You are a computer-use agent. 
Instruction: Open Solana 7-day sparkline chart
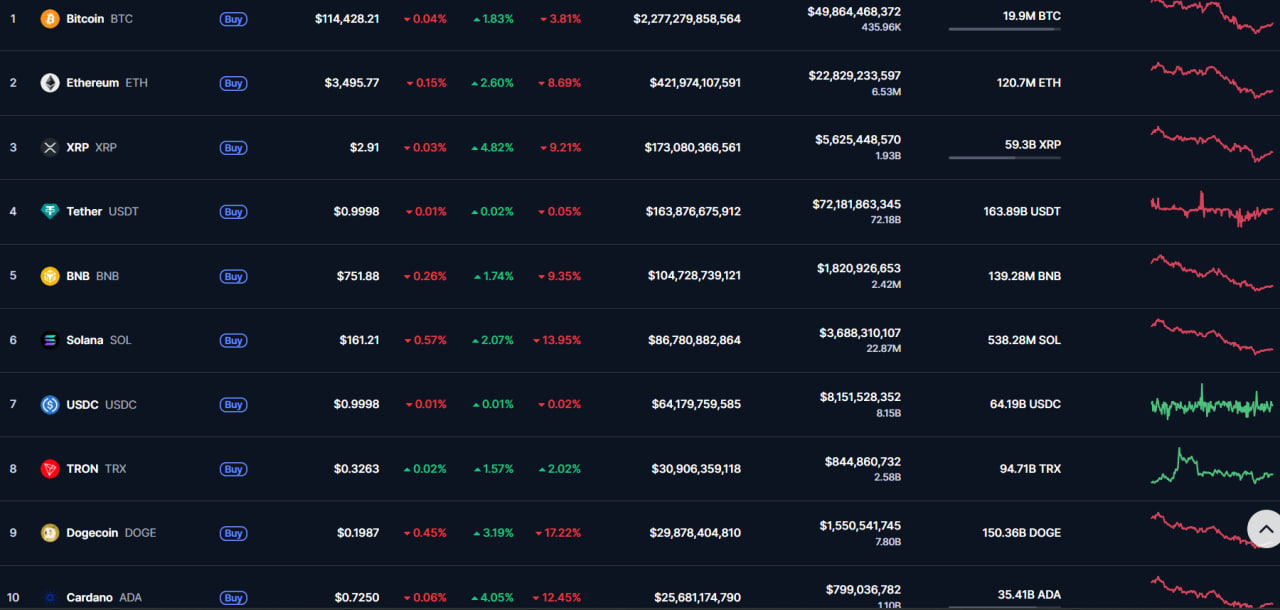click(x=1212, y=337)
